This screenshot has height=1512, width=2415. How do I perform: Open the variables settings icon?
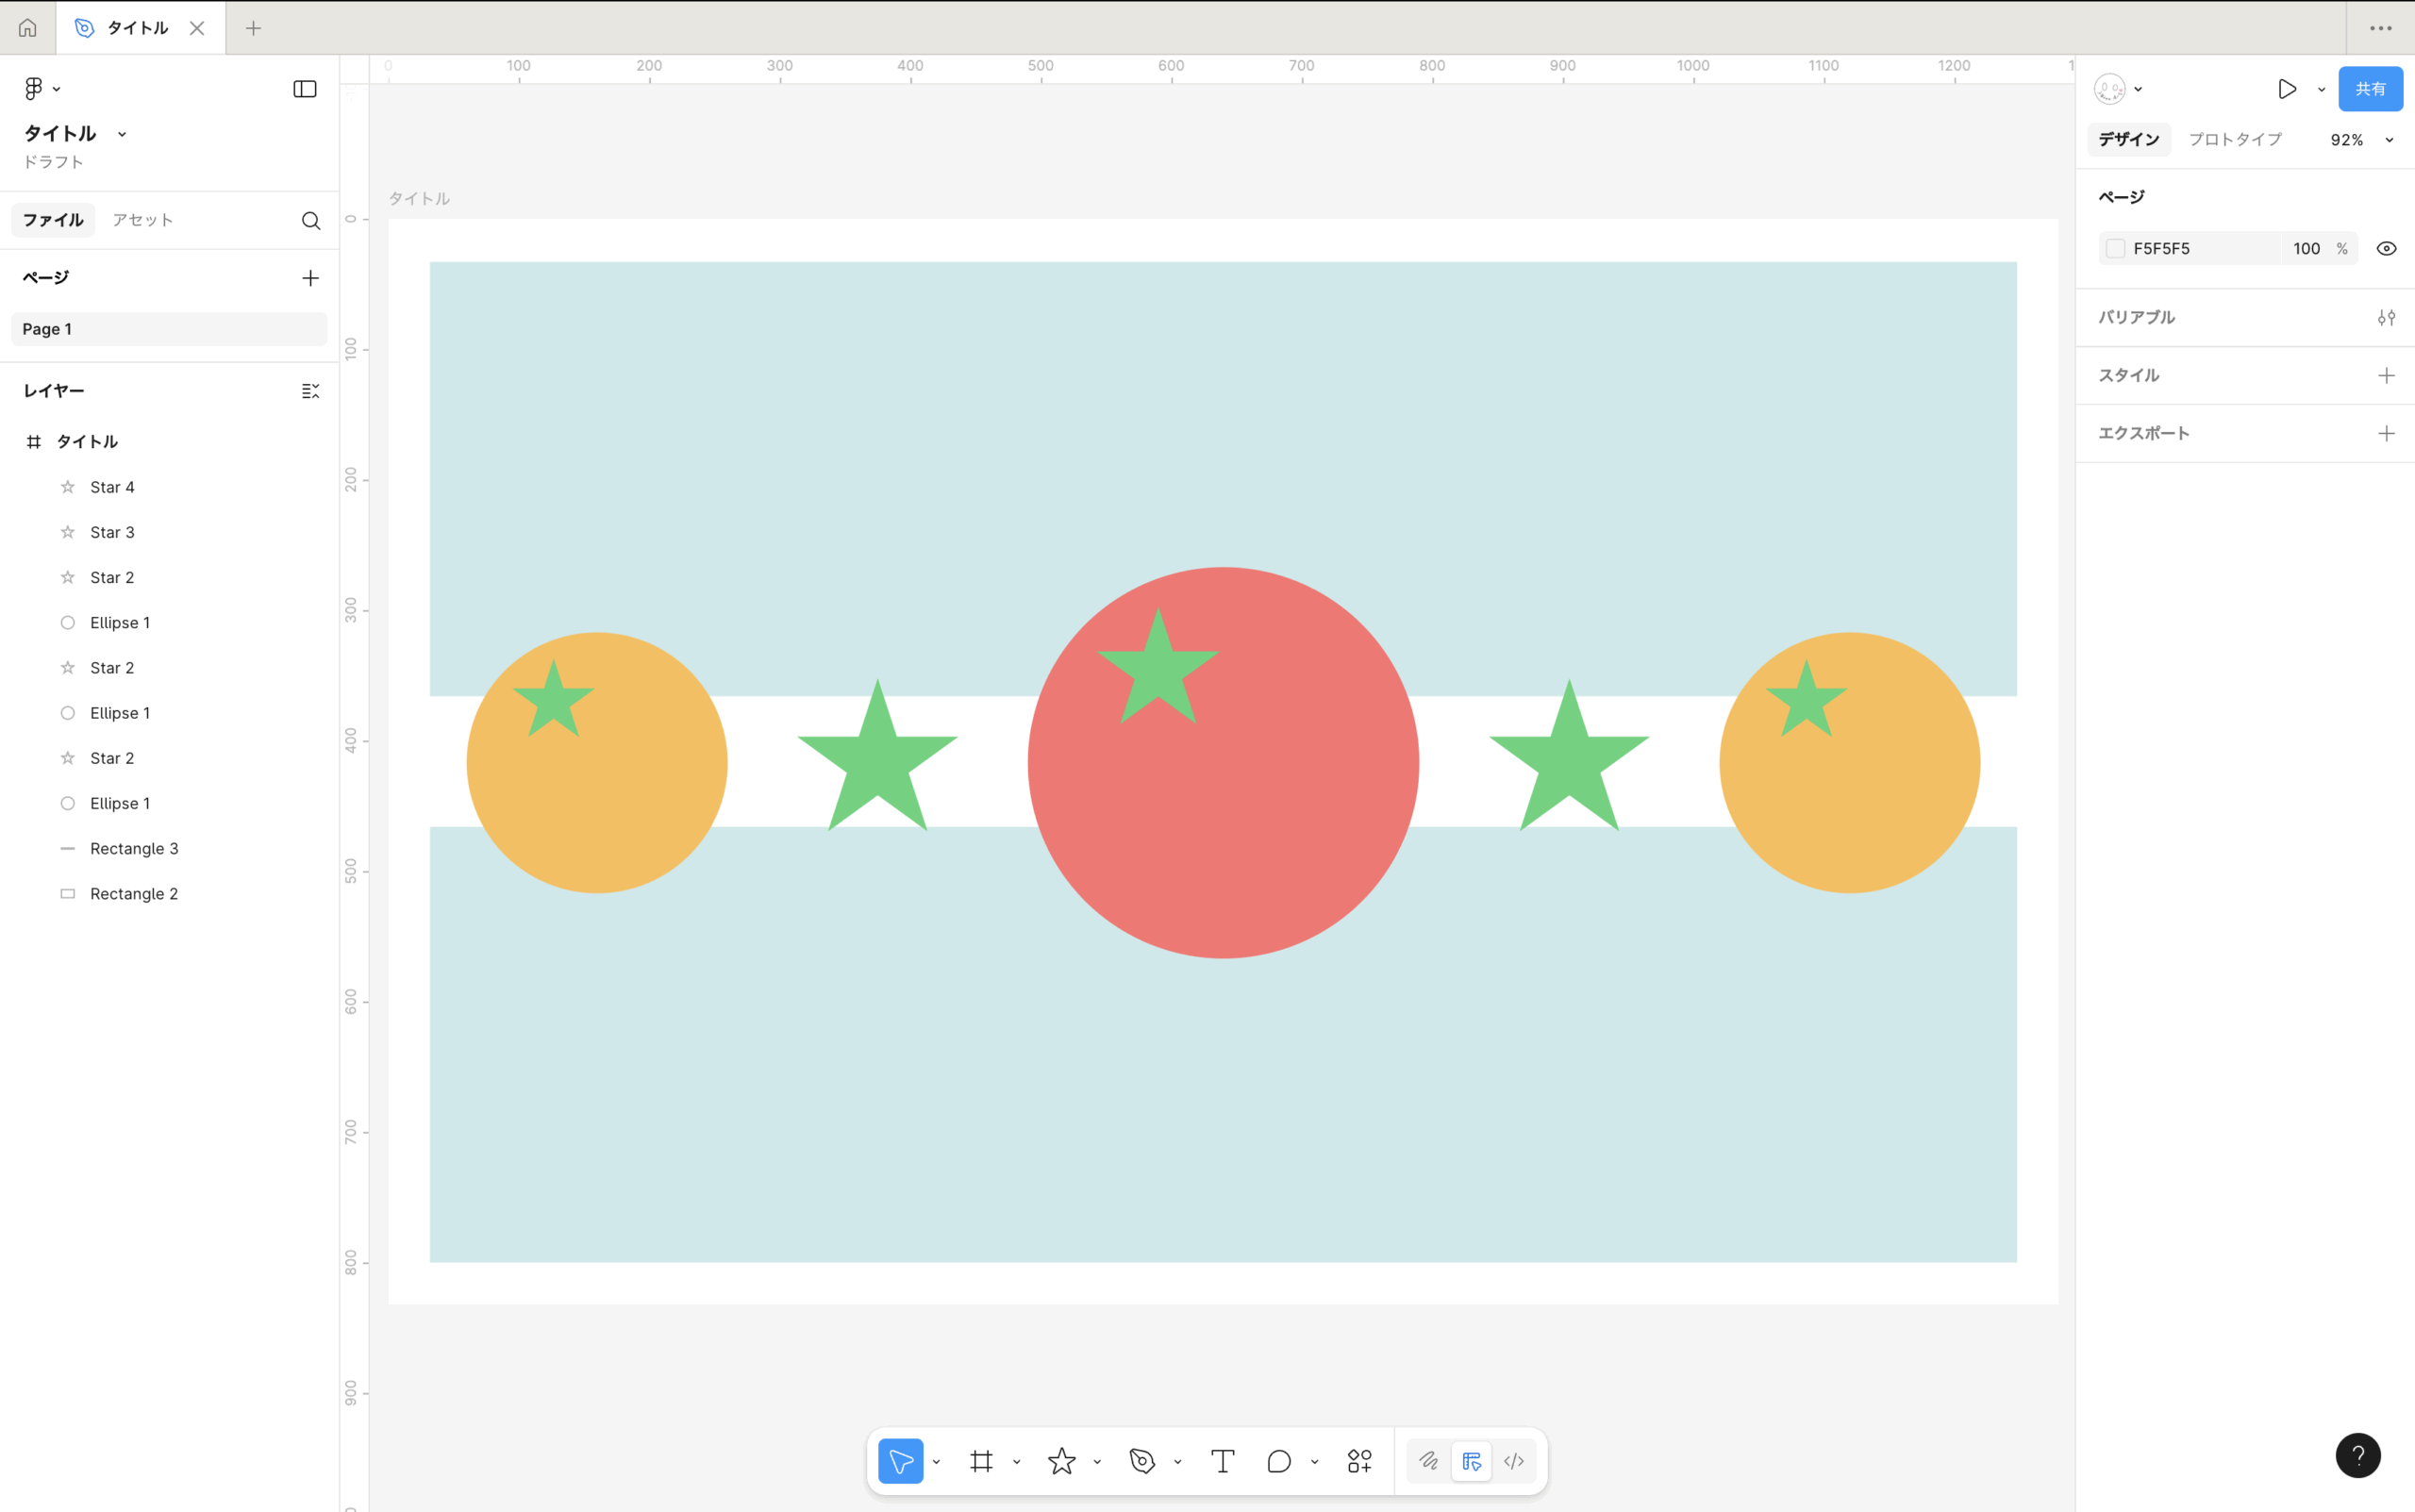pyautogui.click(x=2386, y=317)
